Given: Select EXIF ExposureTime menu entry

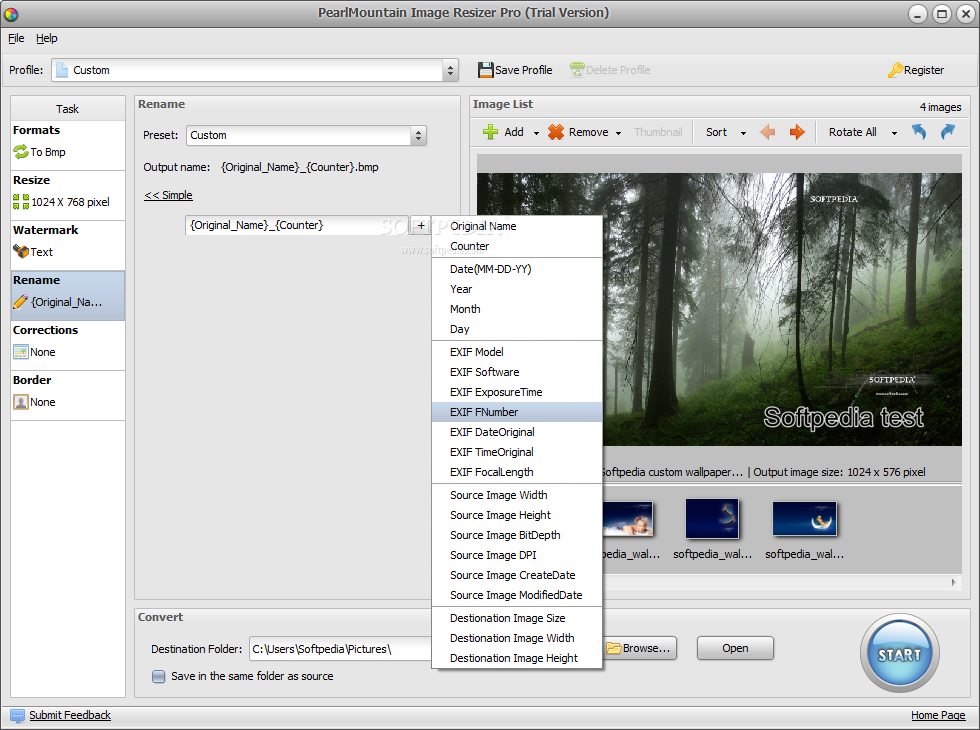Looking at the screenshot, I should [x=517, y=392].
